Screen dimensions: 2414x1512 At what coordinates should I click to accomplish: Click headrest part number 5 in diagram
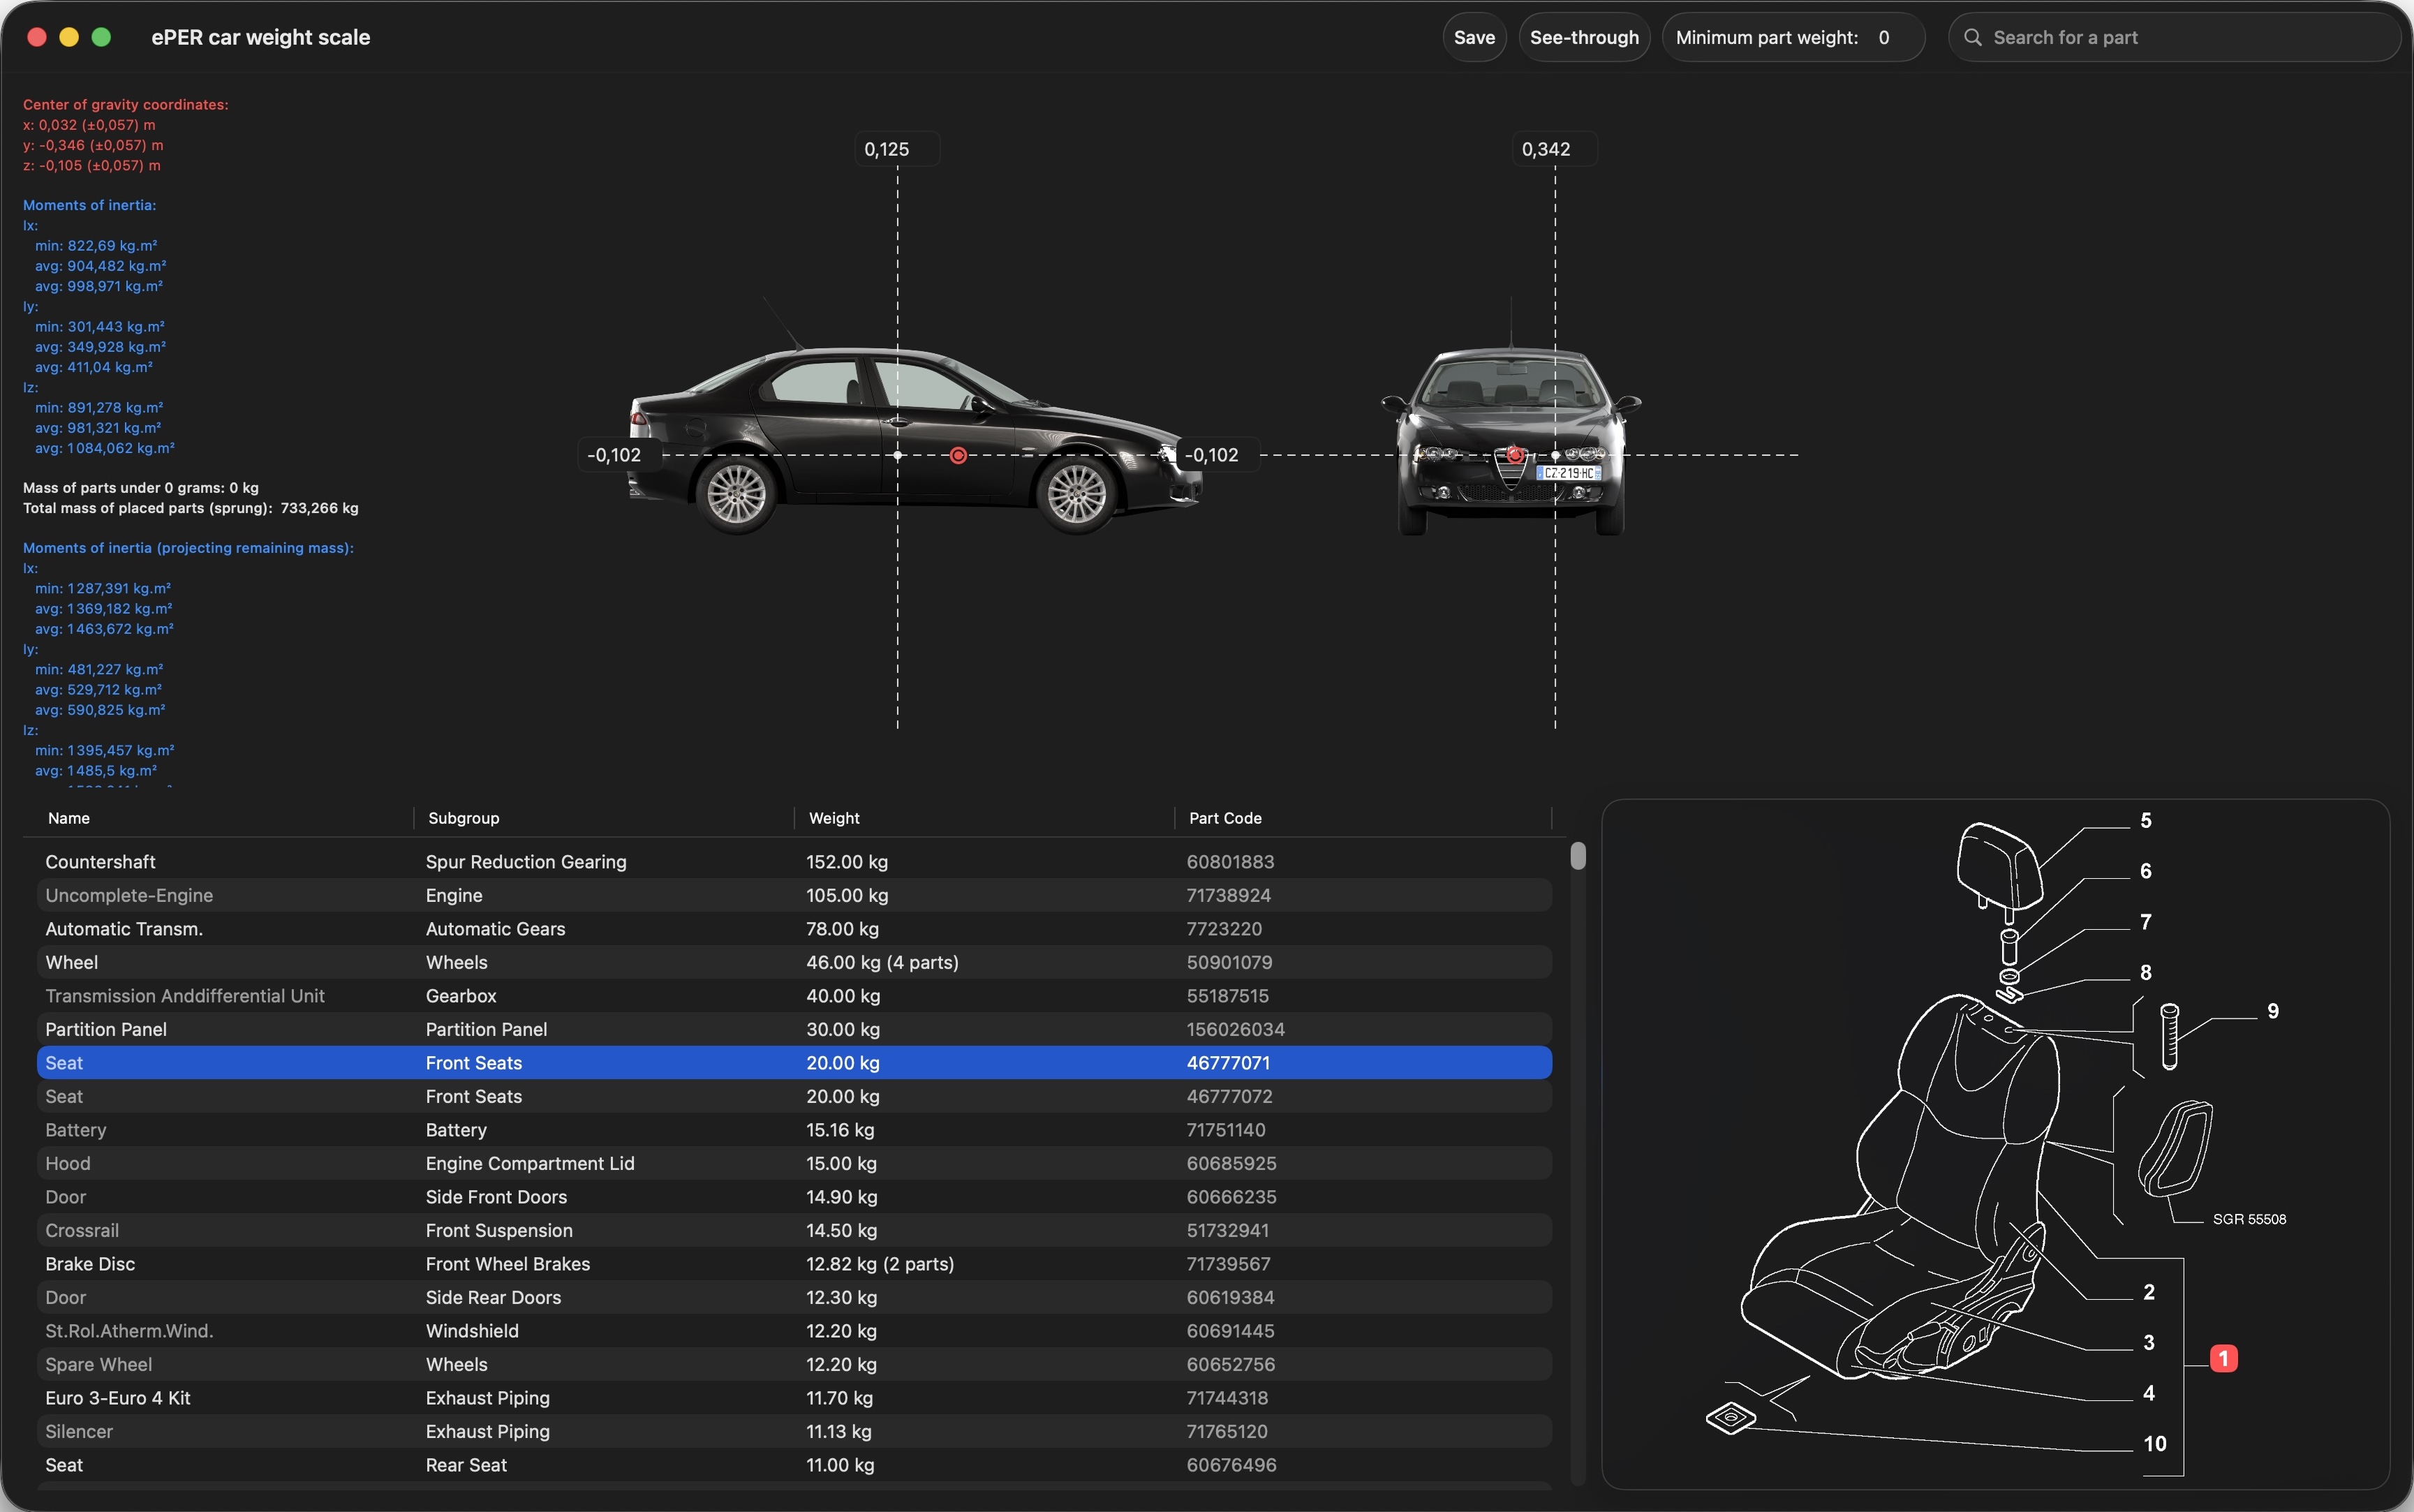[2145, 820]
